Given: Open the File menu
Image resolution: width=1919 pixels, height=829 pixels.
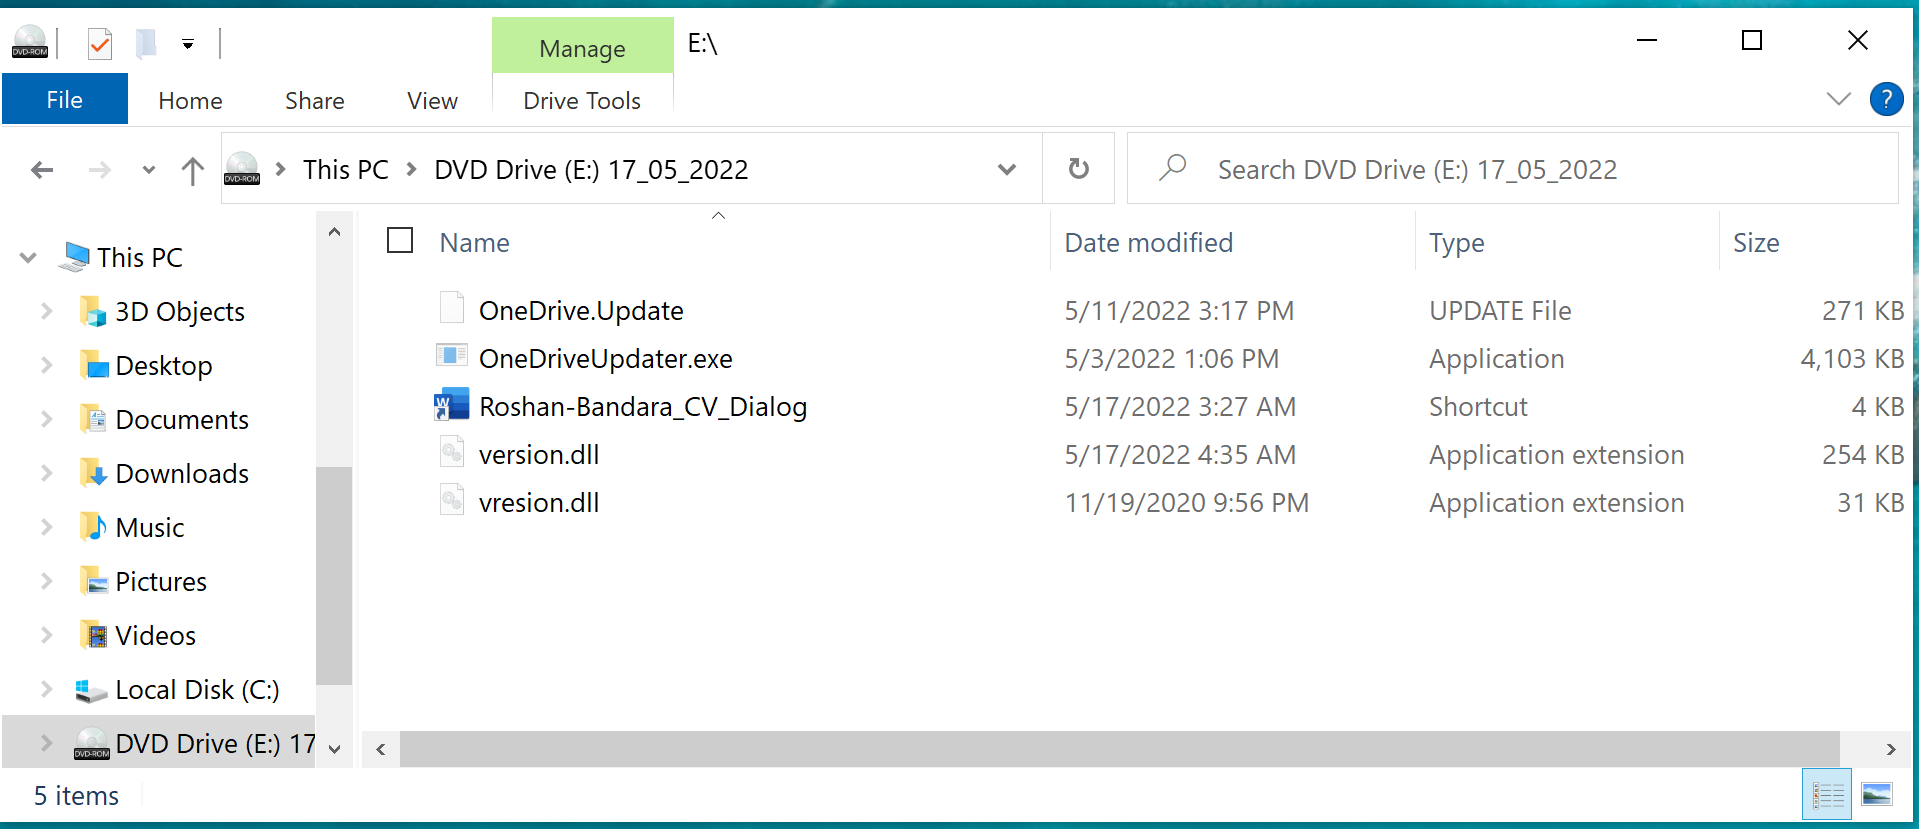Looking at the screenshot, I should point(65,100).
